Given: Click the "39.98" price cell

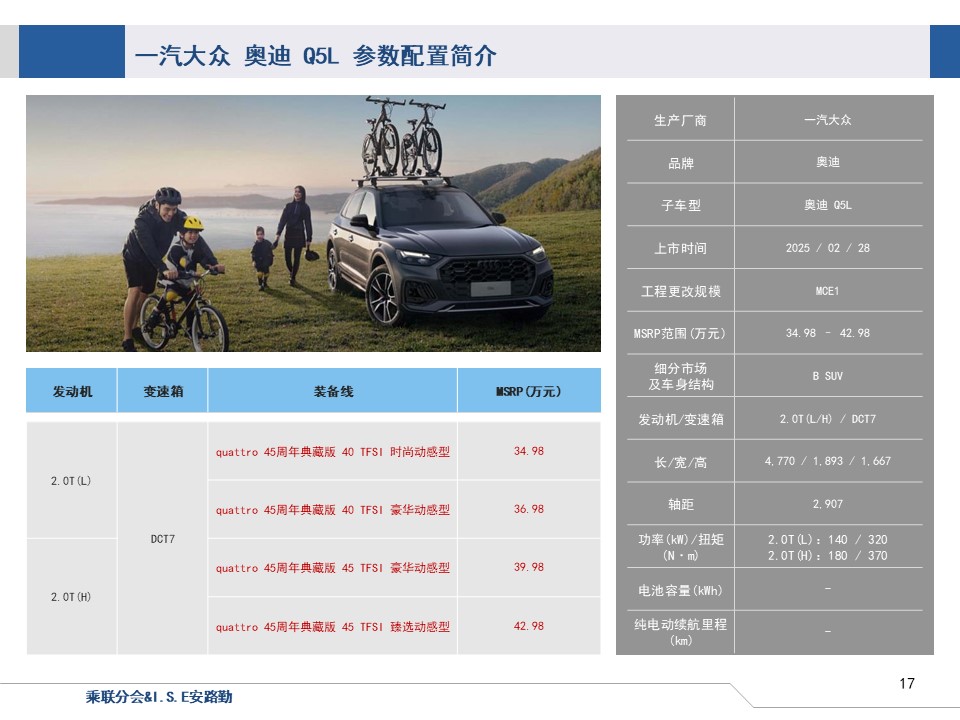Looking at the screenshot, I should point(529,568).
